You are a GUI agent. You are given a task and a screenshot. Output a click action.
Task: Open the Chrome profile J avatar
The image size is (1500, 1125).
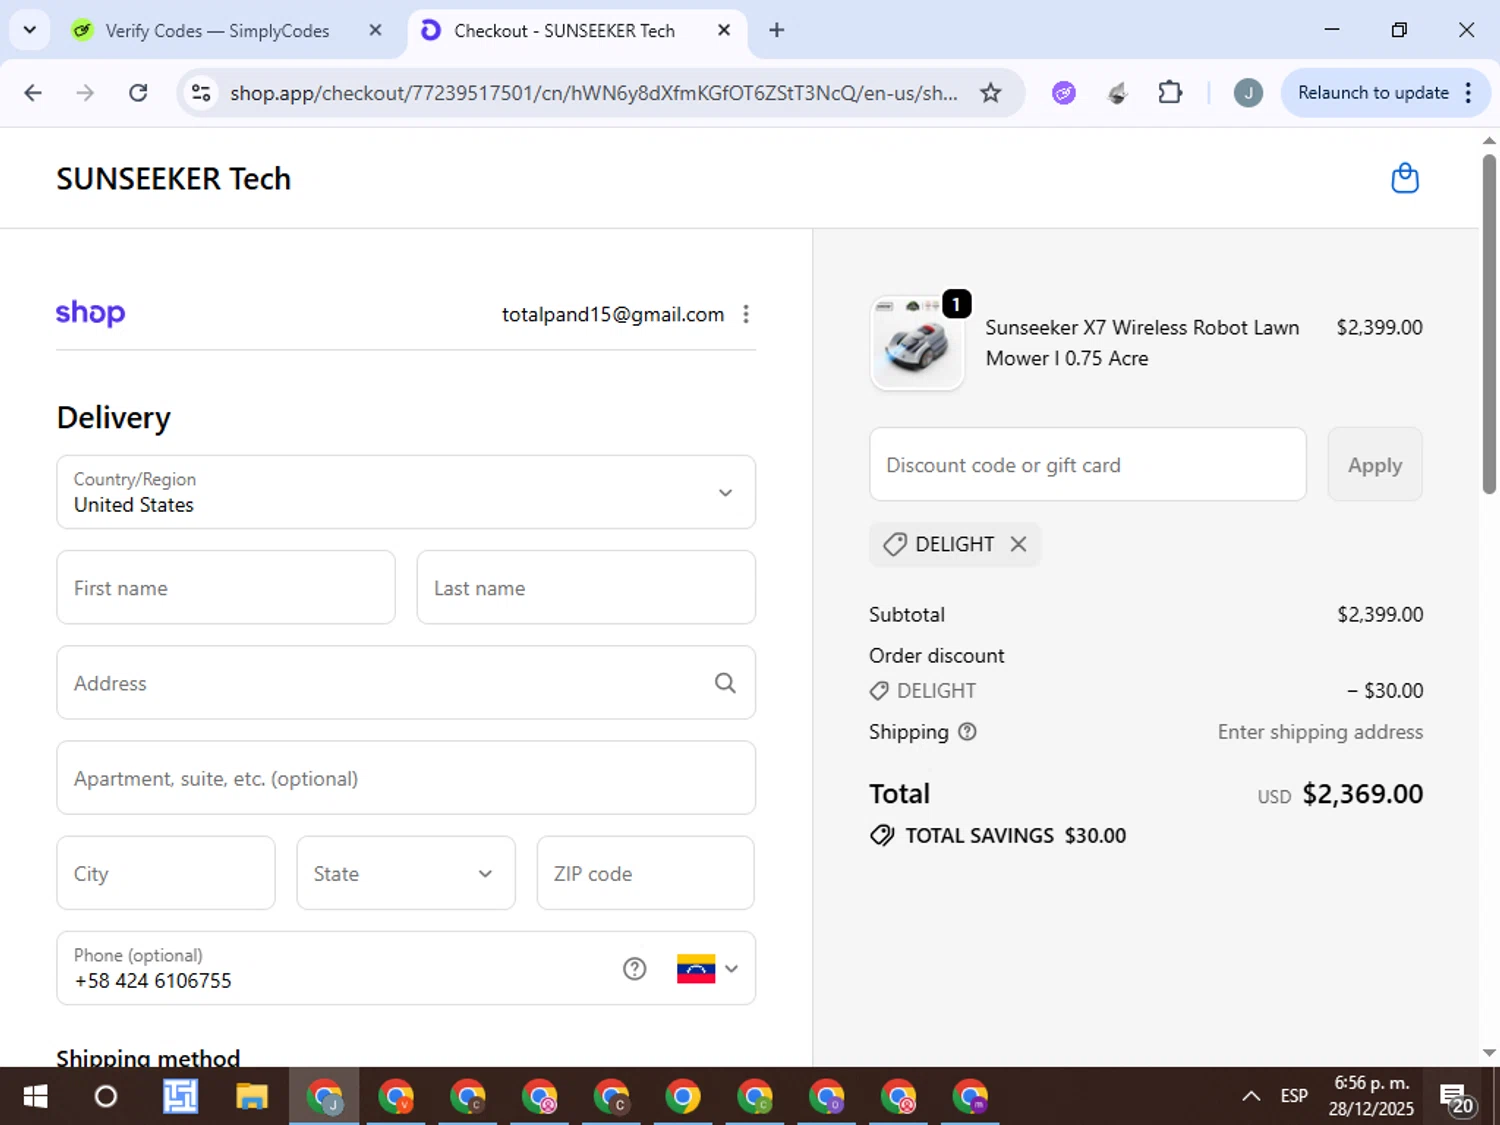(x=1248, y=93)
